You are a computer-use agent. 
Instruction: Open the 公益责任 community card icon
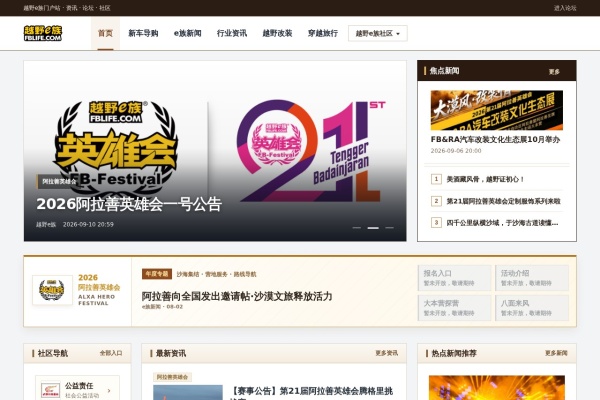(51, 390)
